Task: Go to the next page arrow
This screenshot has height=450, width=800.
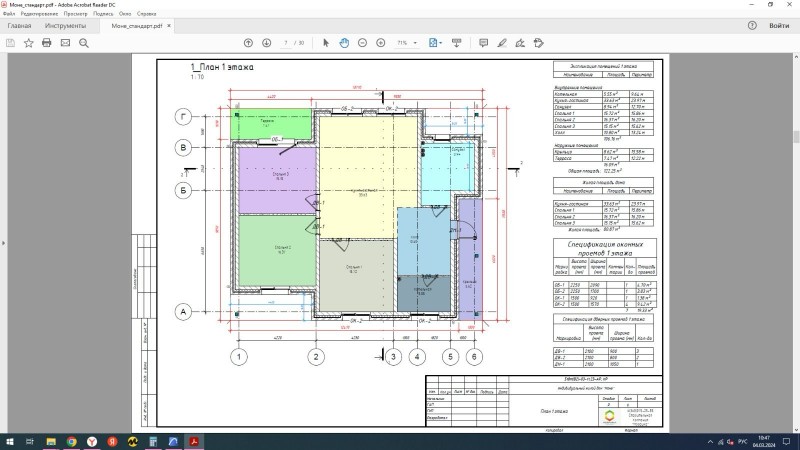Action: 267,43
